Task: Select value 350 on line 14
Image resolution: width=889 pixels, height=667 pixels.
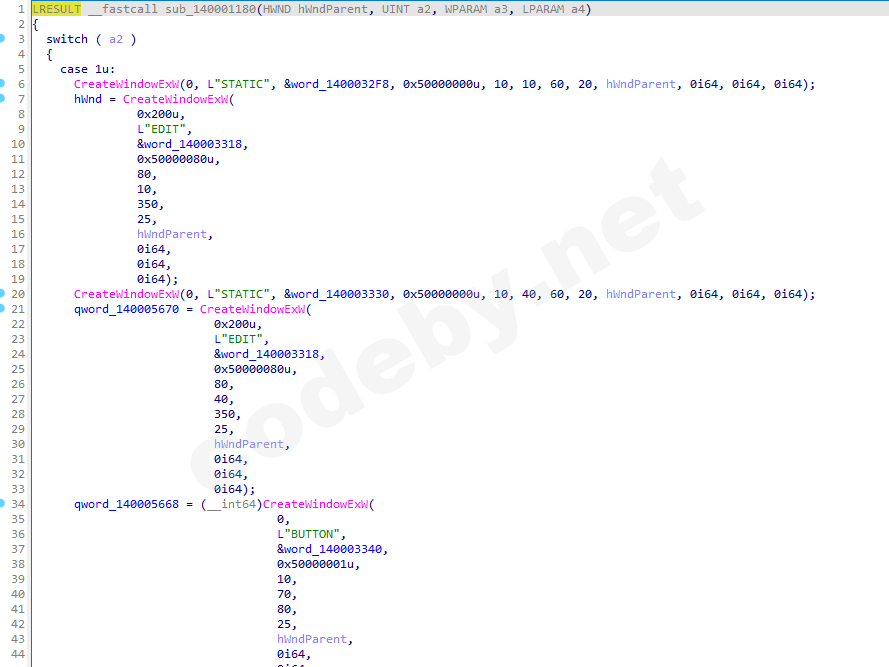Action: click(147, 204)
